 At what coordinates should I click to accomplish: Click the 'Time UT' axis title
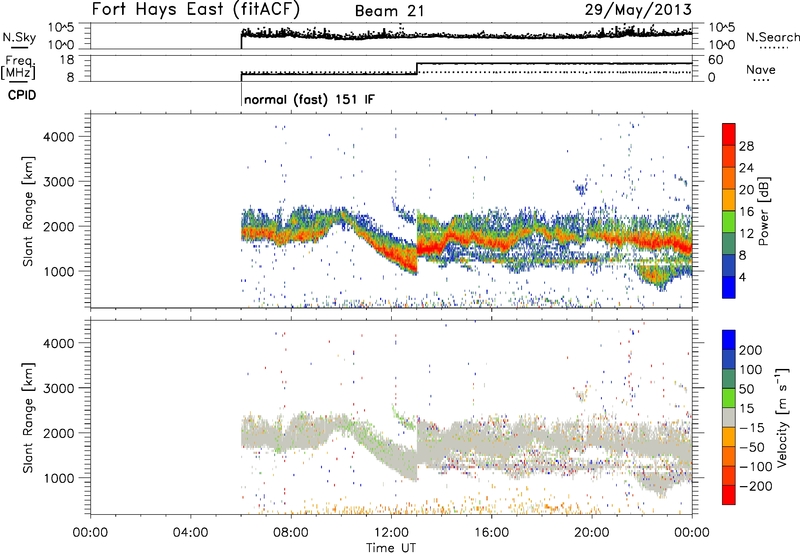pyautogui.click(x=391, y=547)
